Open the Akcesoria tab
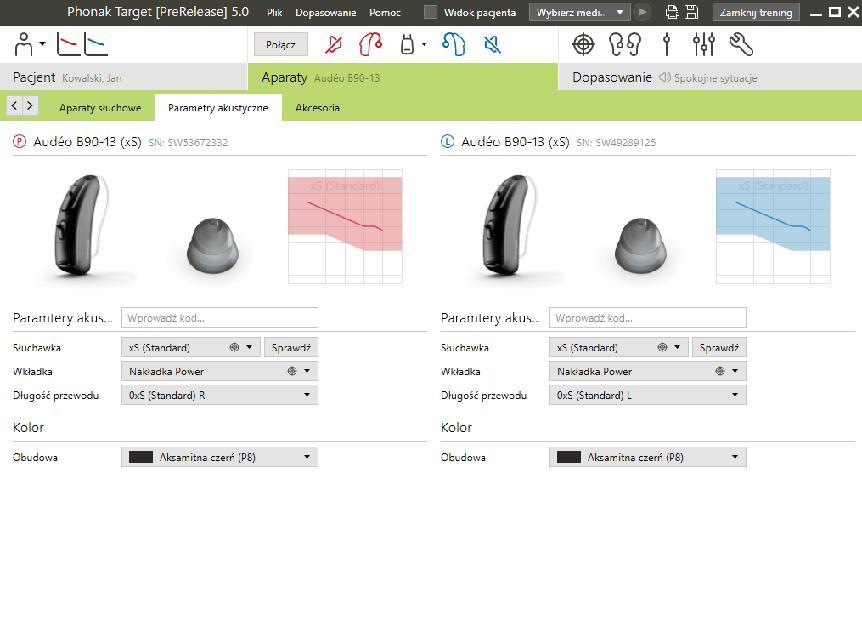862x627 pixels. click(x=317, y=108)
